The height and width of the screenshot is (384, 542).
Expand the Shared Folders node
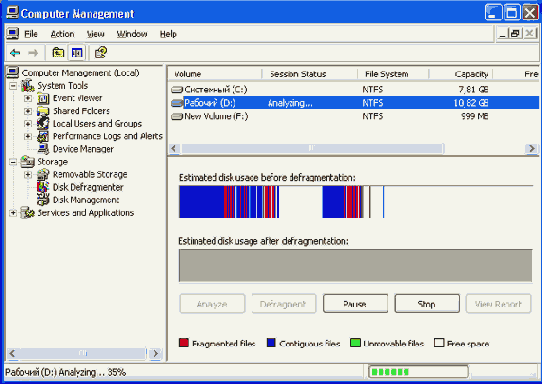(28, 111)
